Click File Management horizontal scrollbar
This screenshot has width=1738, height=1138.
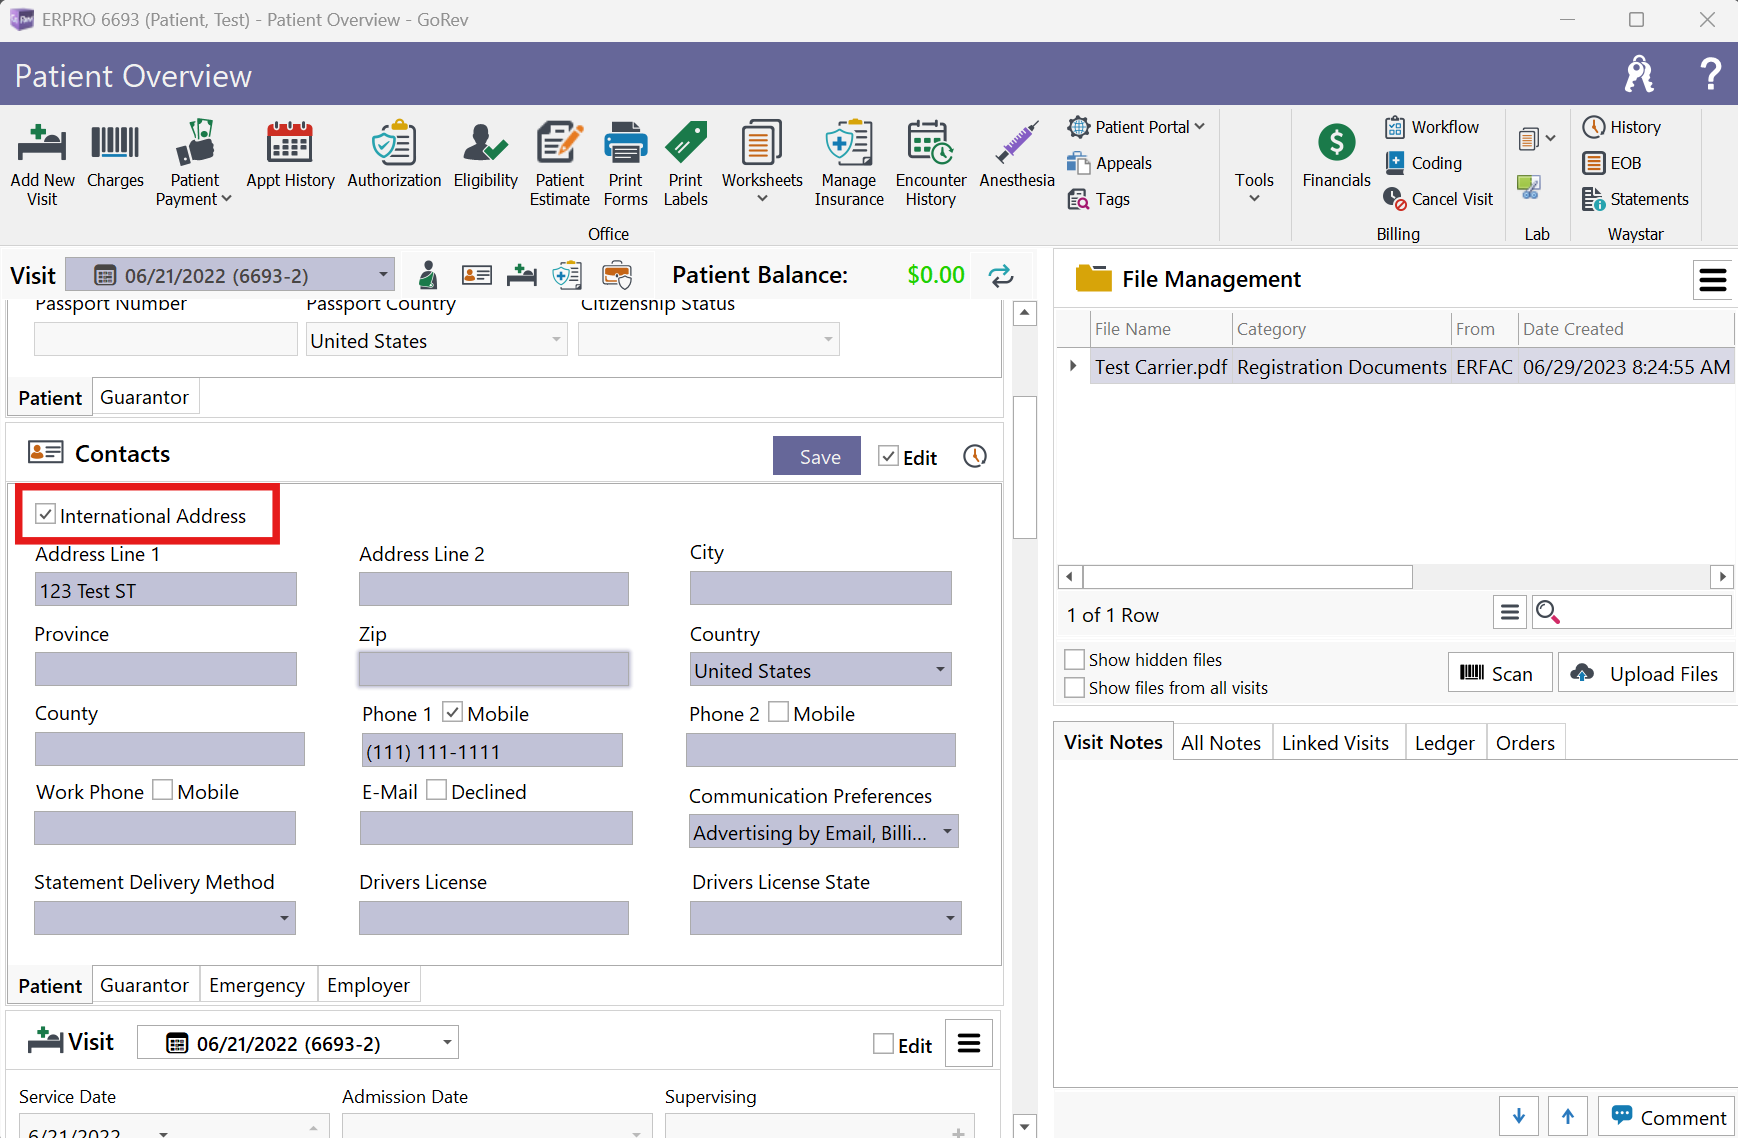1247,577
